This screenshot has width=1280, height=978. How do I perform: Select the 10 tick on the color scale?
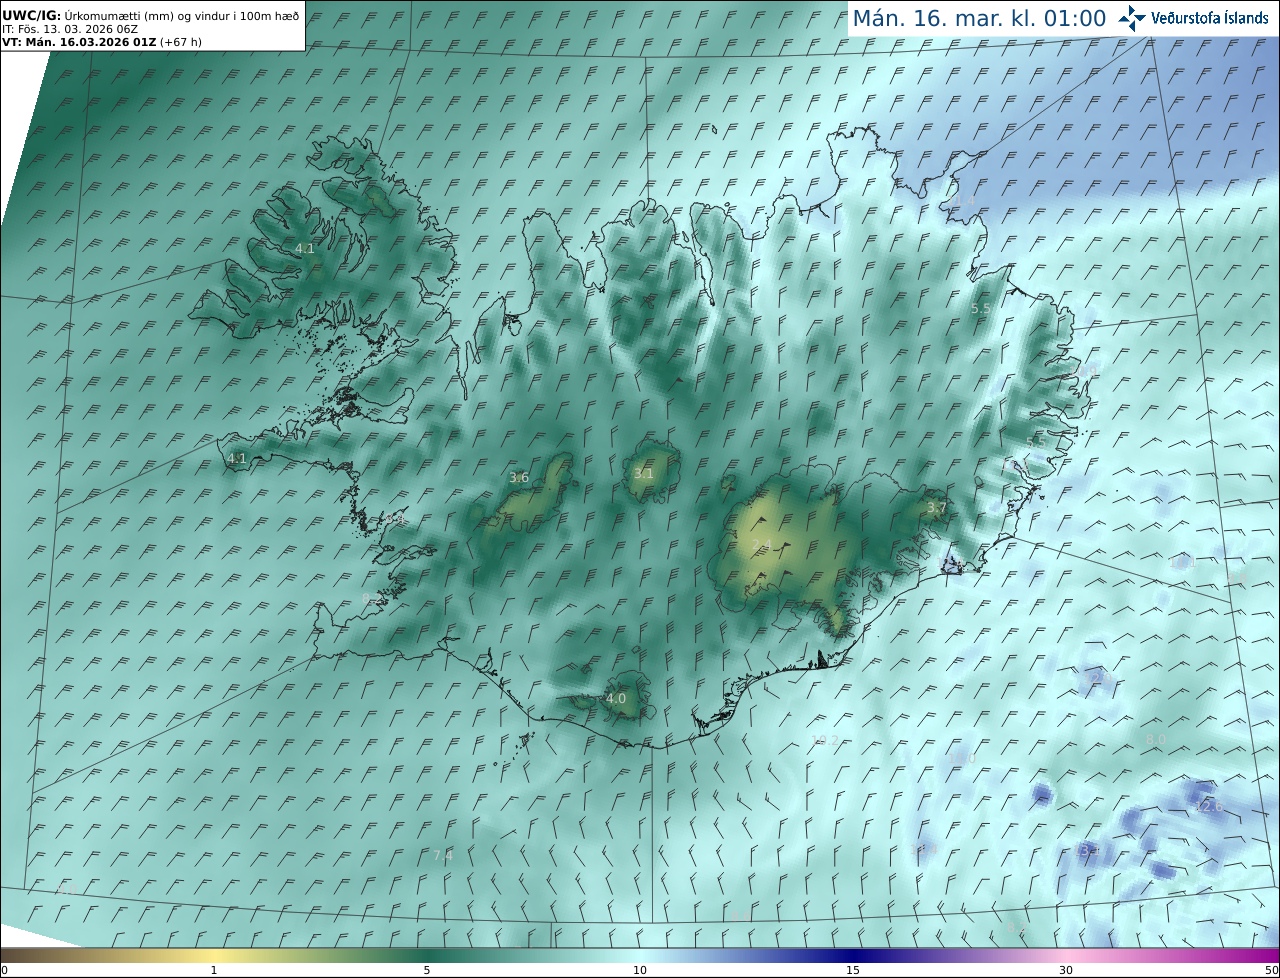pyautogui.click(x=640, y=970)
